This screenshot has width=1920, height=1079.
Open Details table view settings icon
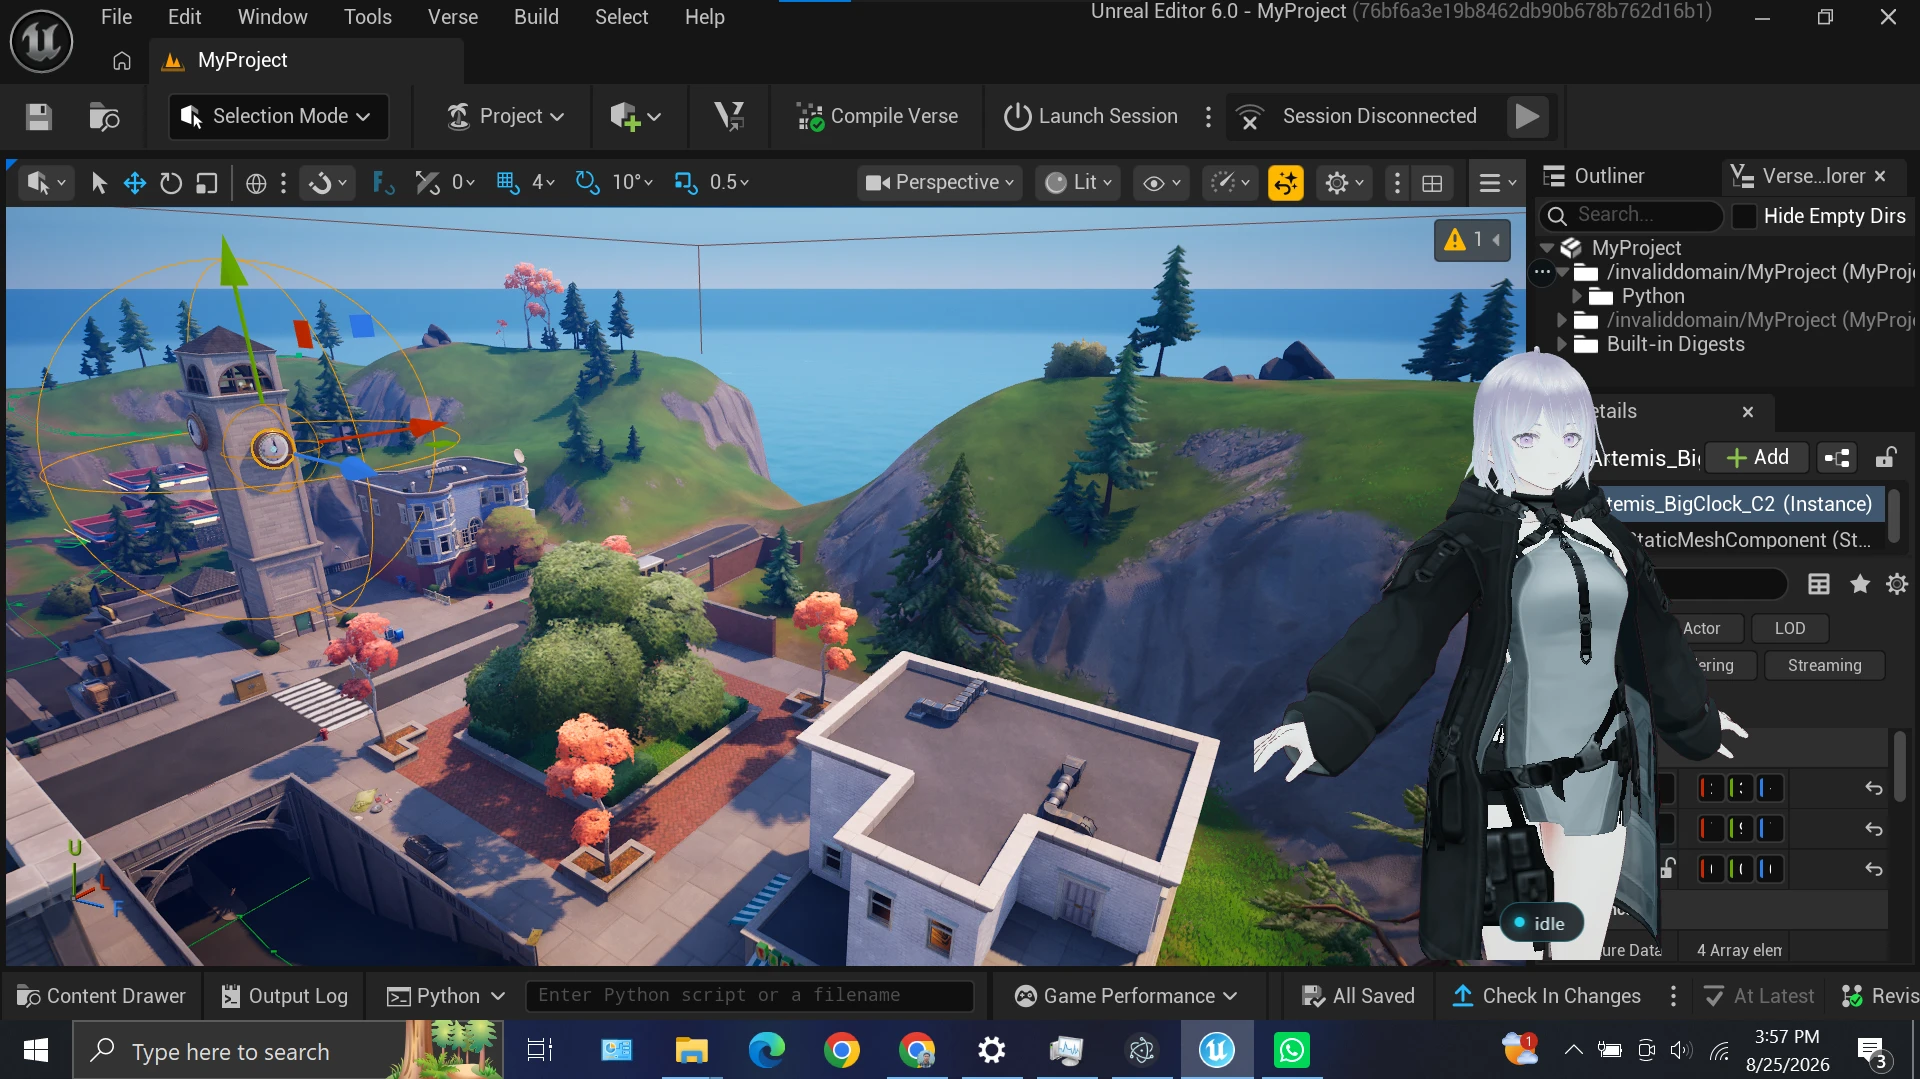[1819, 584]
